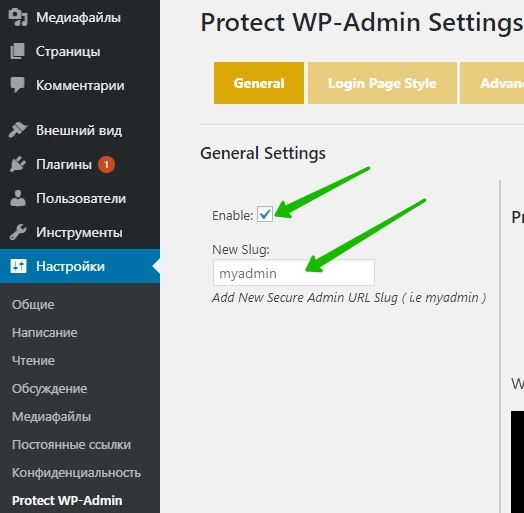Click the Инструменты wrench icon
Image resolution: width=524 pixels, height=513 pixels.
(x=18, y=232)
